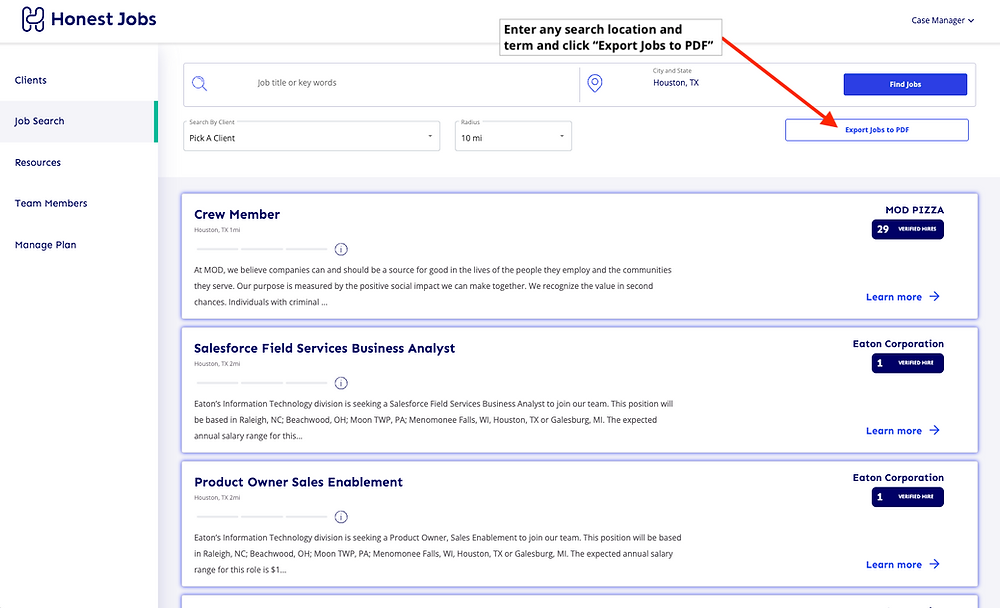Expand the Case Manager account menu

pos(941,19)
